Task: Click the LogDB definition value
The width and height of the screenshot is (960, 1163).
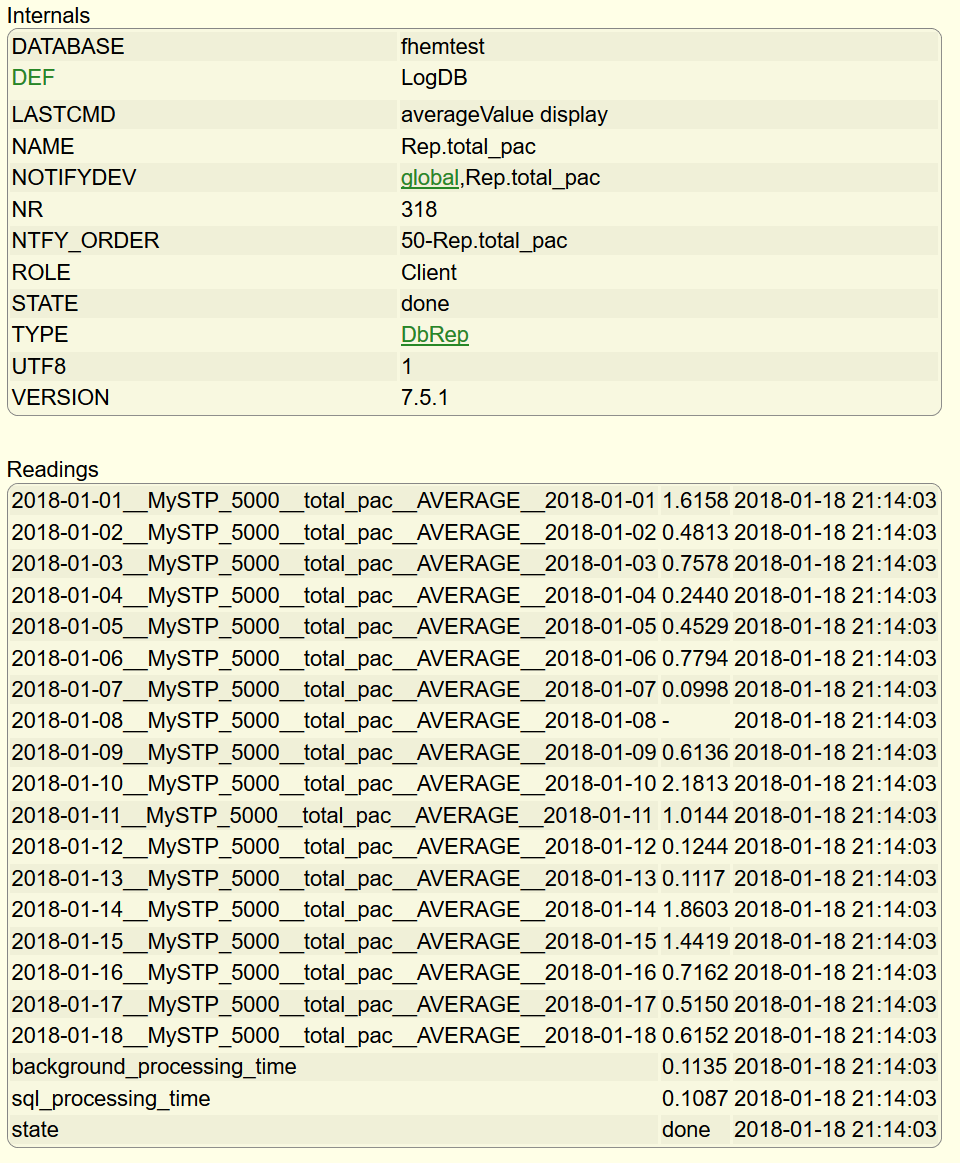Action: 434,78
